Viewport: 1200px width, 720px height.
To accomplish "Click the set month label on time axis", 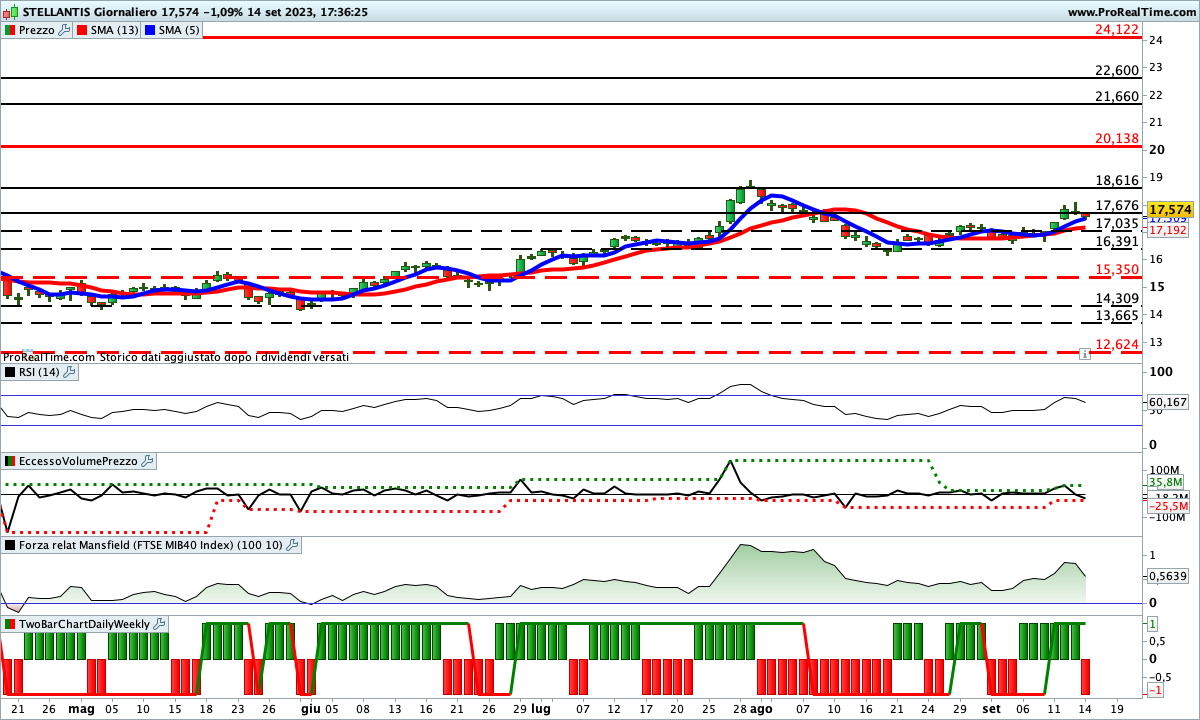I will [990, 708].
